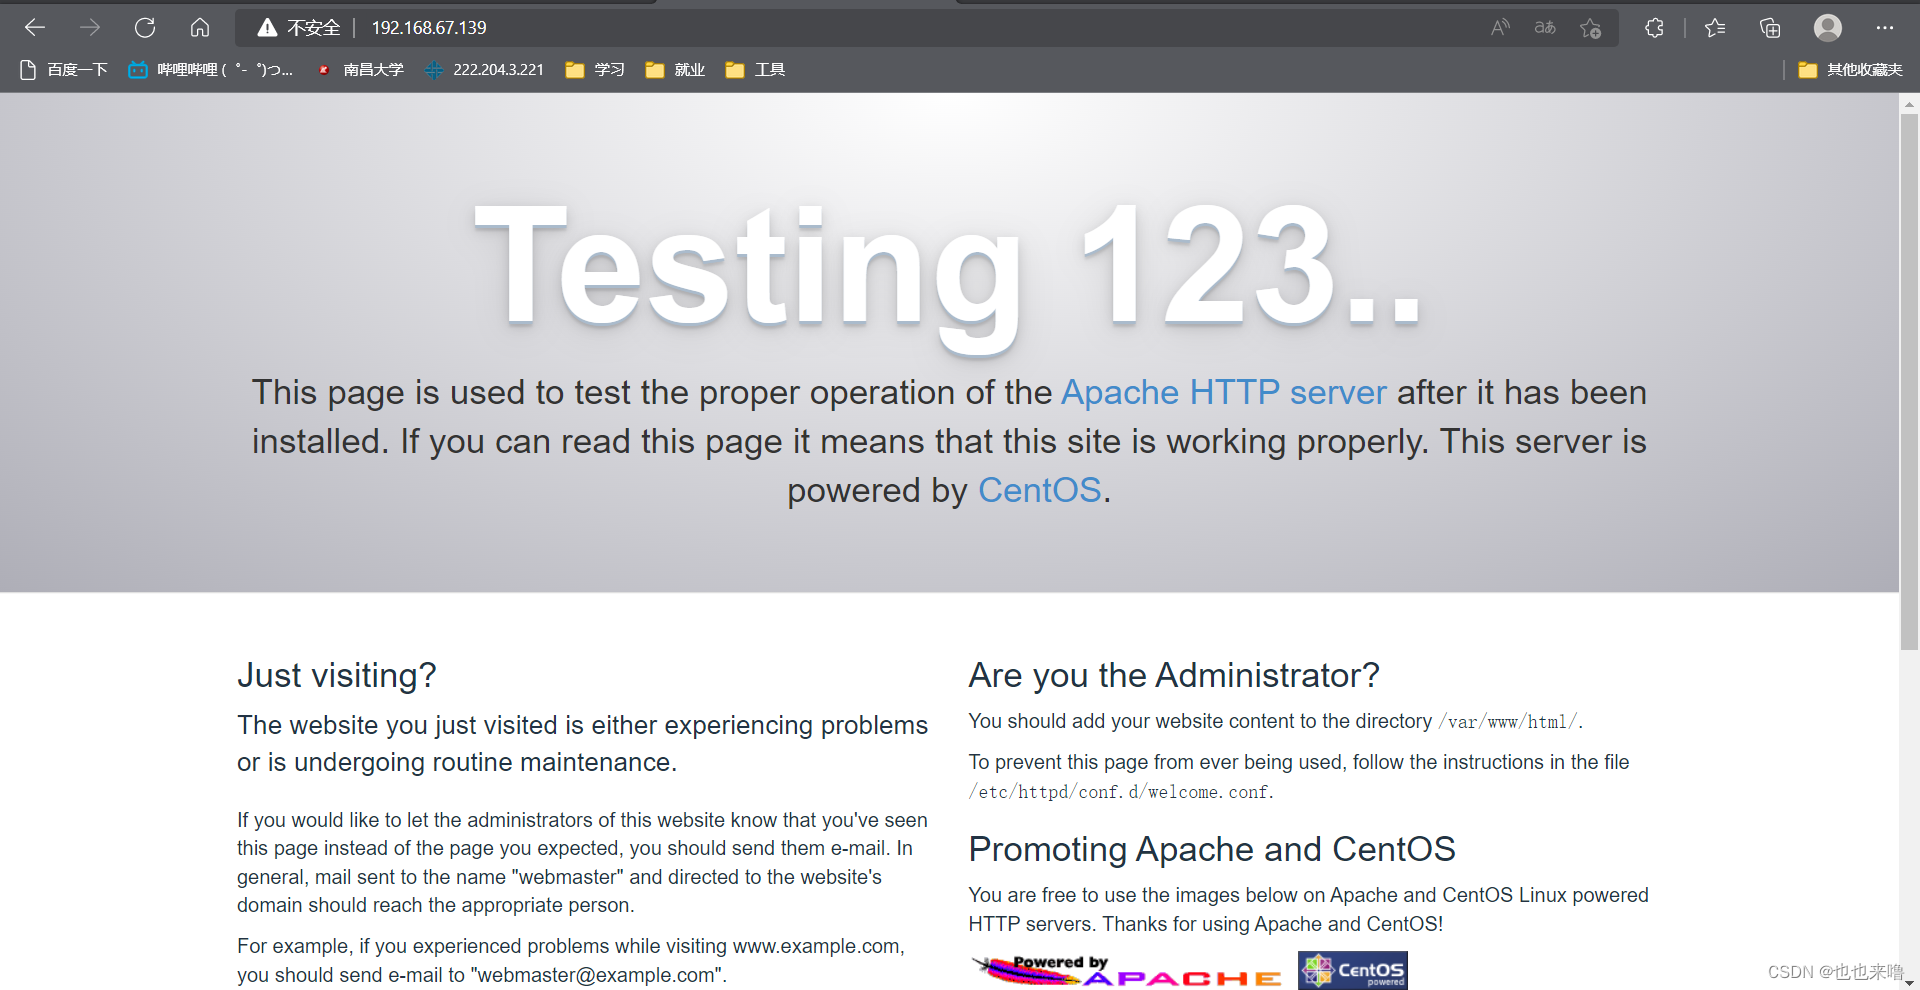Click the page's vertical scrollbar thumb
This screenshot has width=1920, height=990.
pos(1909,382)
